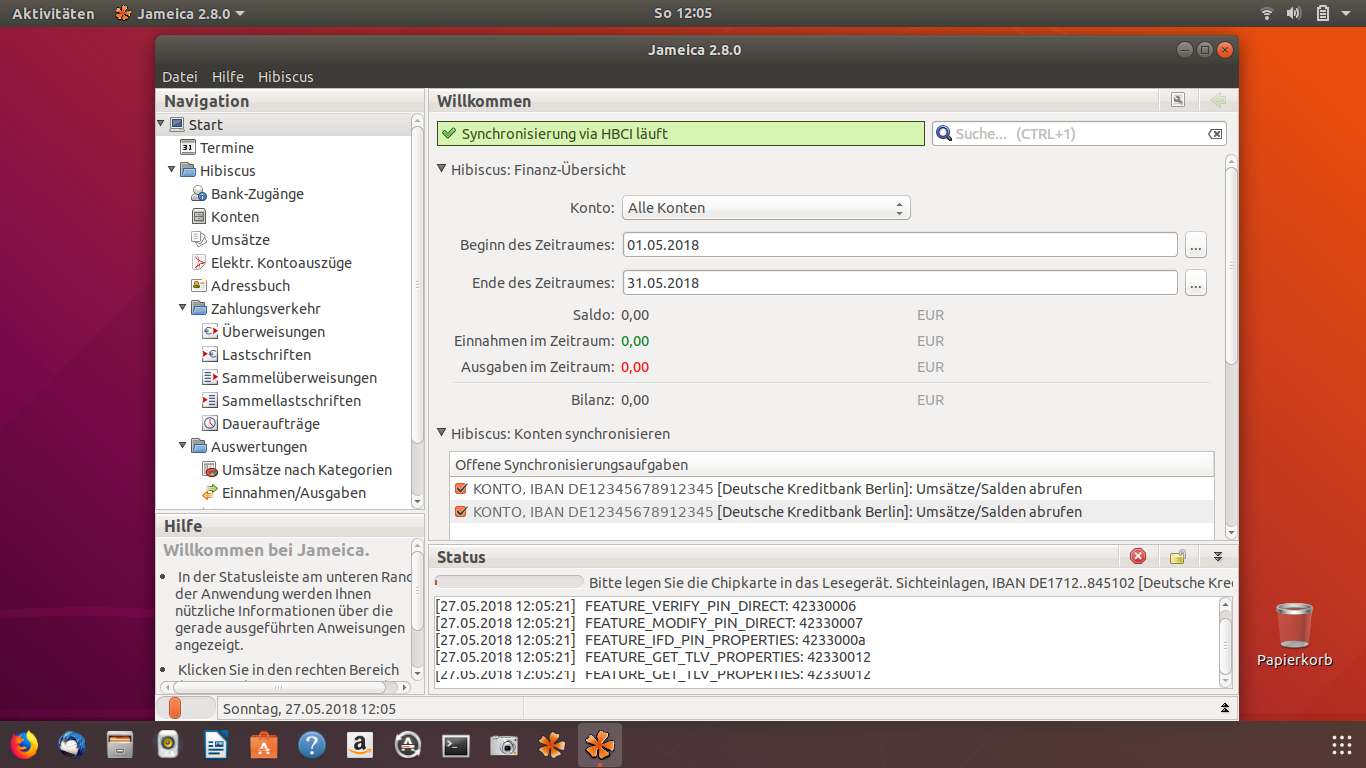Open the clock menu 'So 12:05'

[x=683, y=13]
